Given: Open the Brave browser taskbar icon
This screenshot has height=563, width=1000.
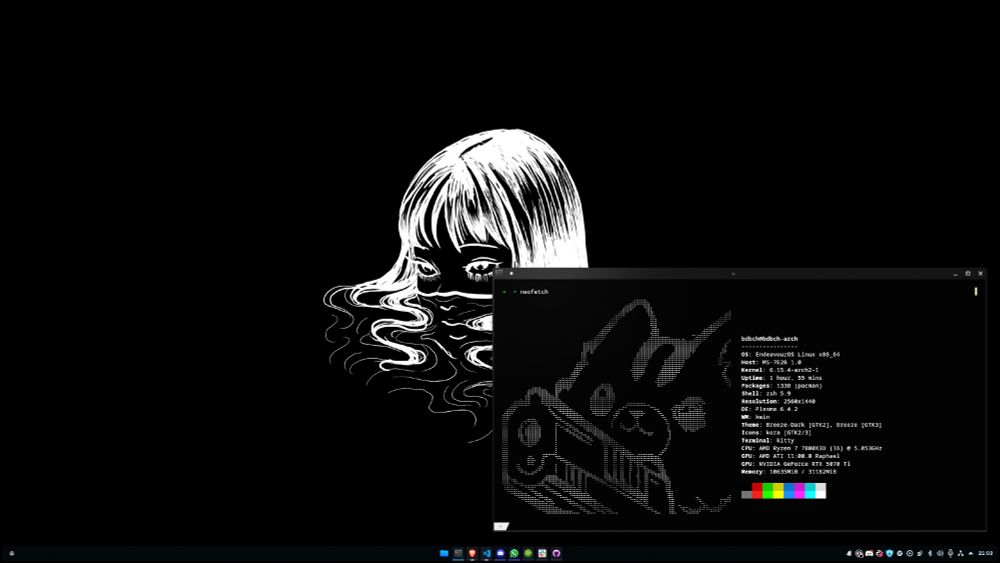Looking at the screenshot, I should (472, 553).
